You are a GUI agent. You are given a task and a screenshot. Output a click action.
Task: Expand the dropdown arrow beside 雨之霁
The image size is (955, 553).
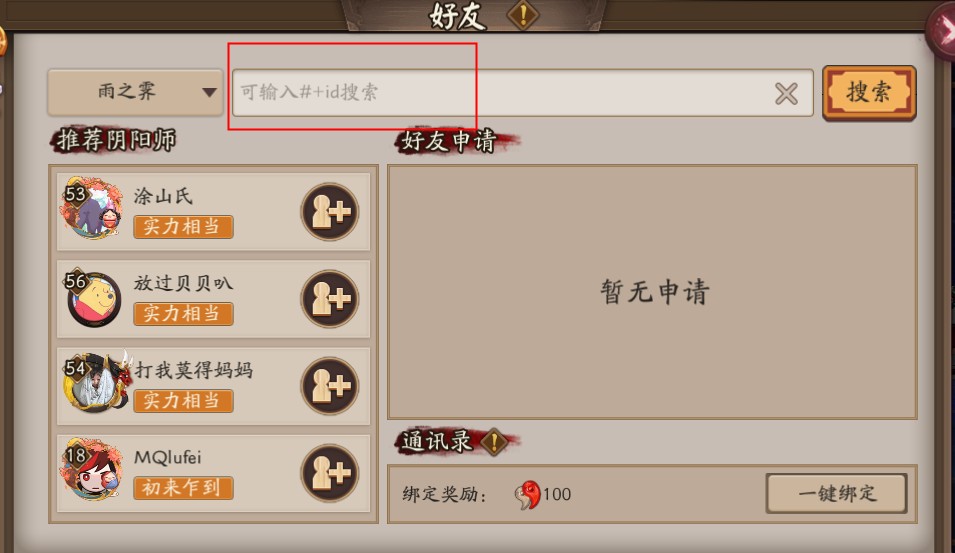(209, 93)
